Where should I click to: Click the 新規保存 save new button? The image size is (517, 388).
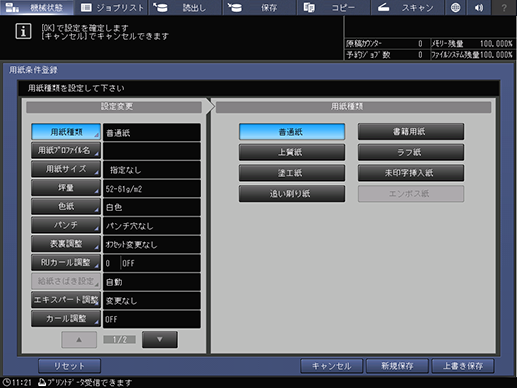(x=397, y=366)
